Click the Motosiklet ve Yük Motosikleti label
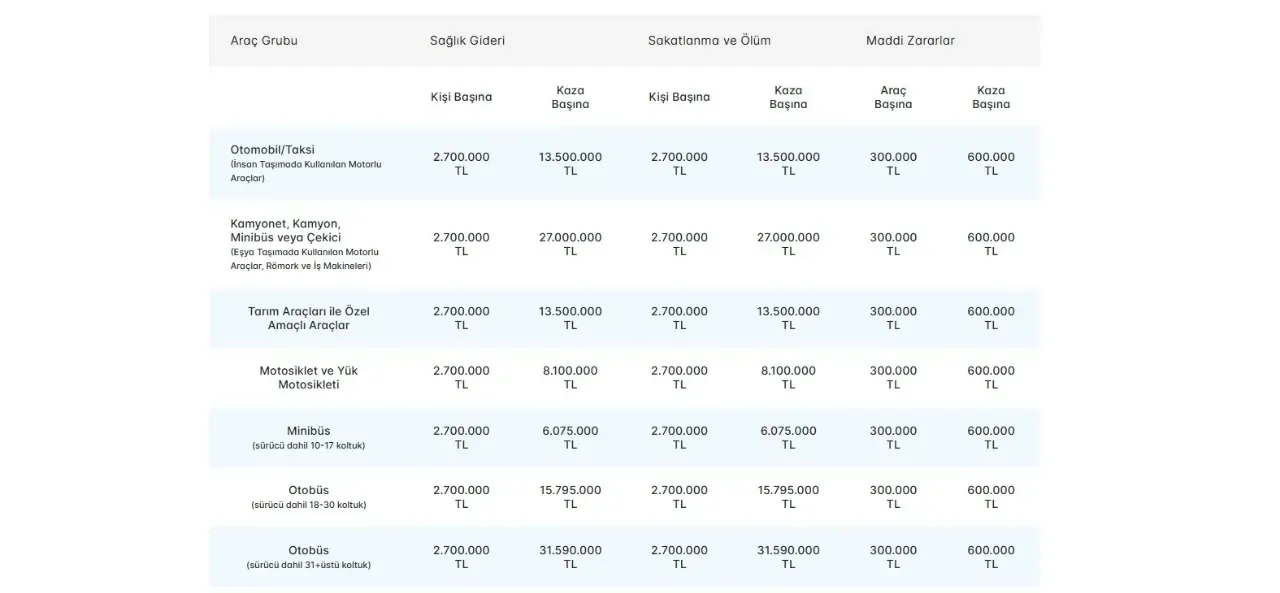The width and height of the screenshot is (1280, 593). (308, 378)
